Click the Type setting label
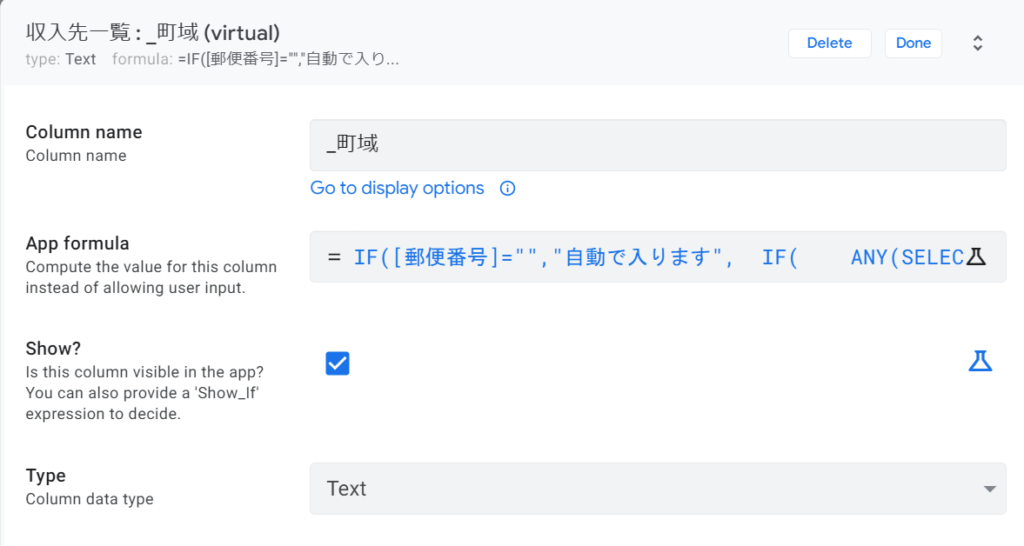Viewport: 1024px width, 546px height. (46, 476)
